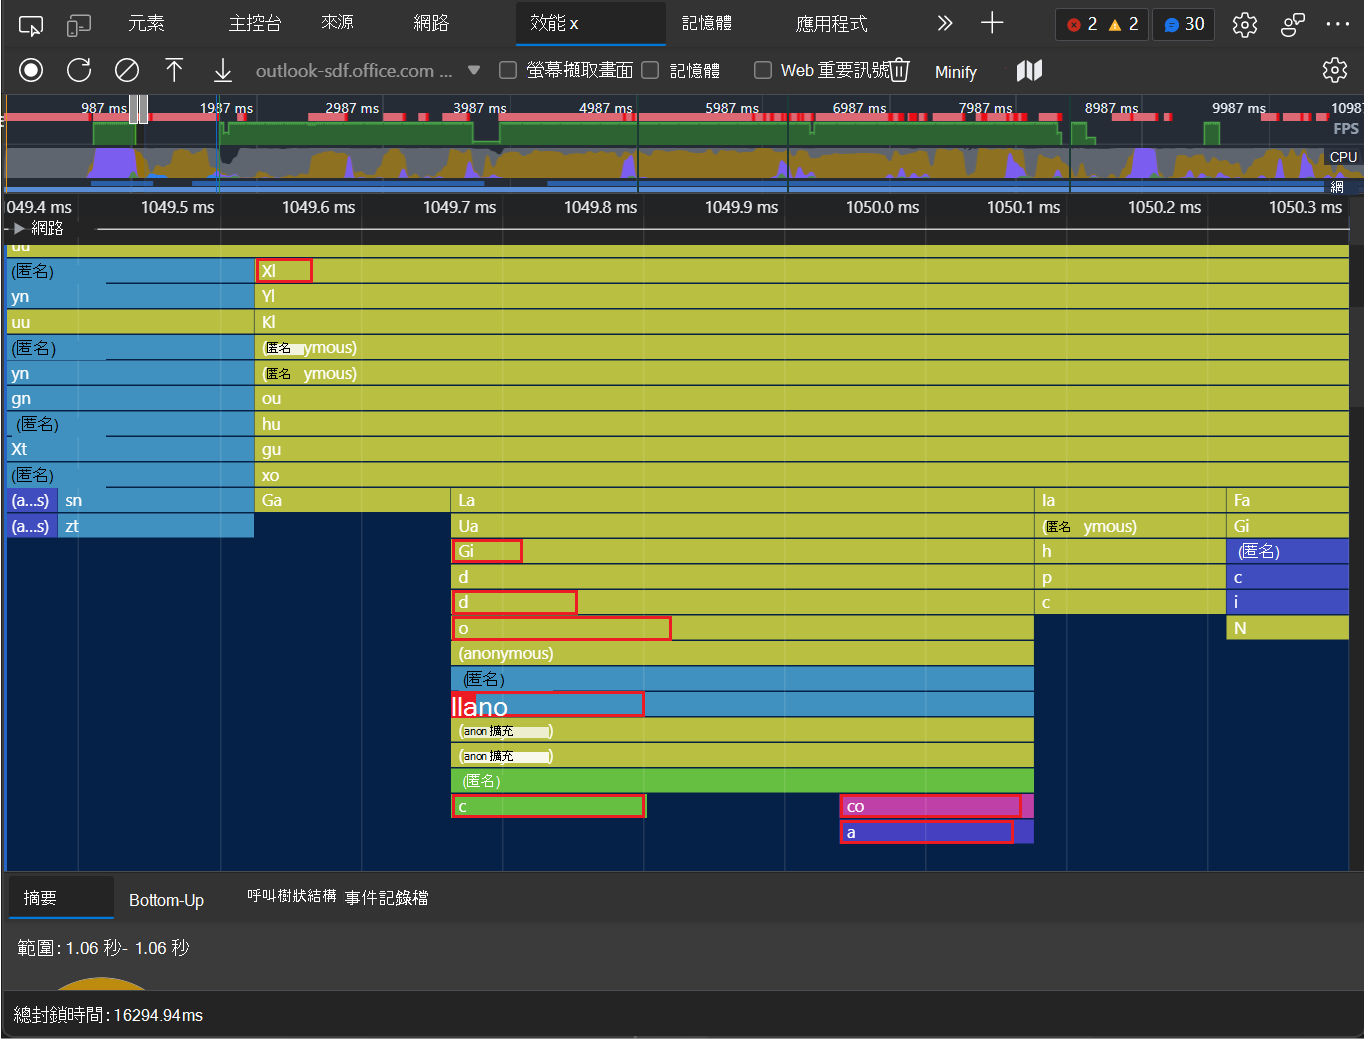Click the feedback people icon

[x=1293, y=25]
